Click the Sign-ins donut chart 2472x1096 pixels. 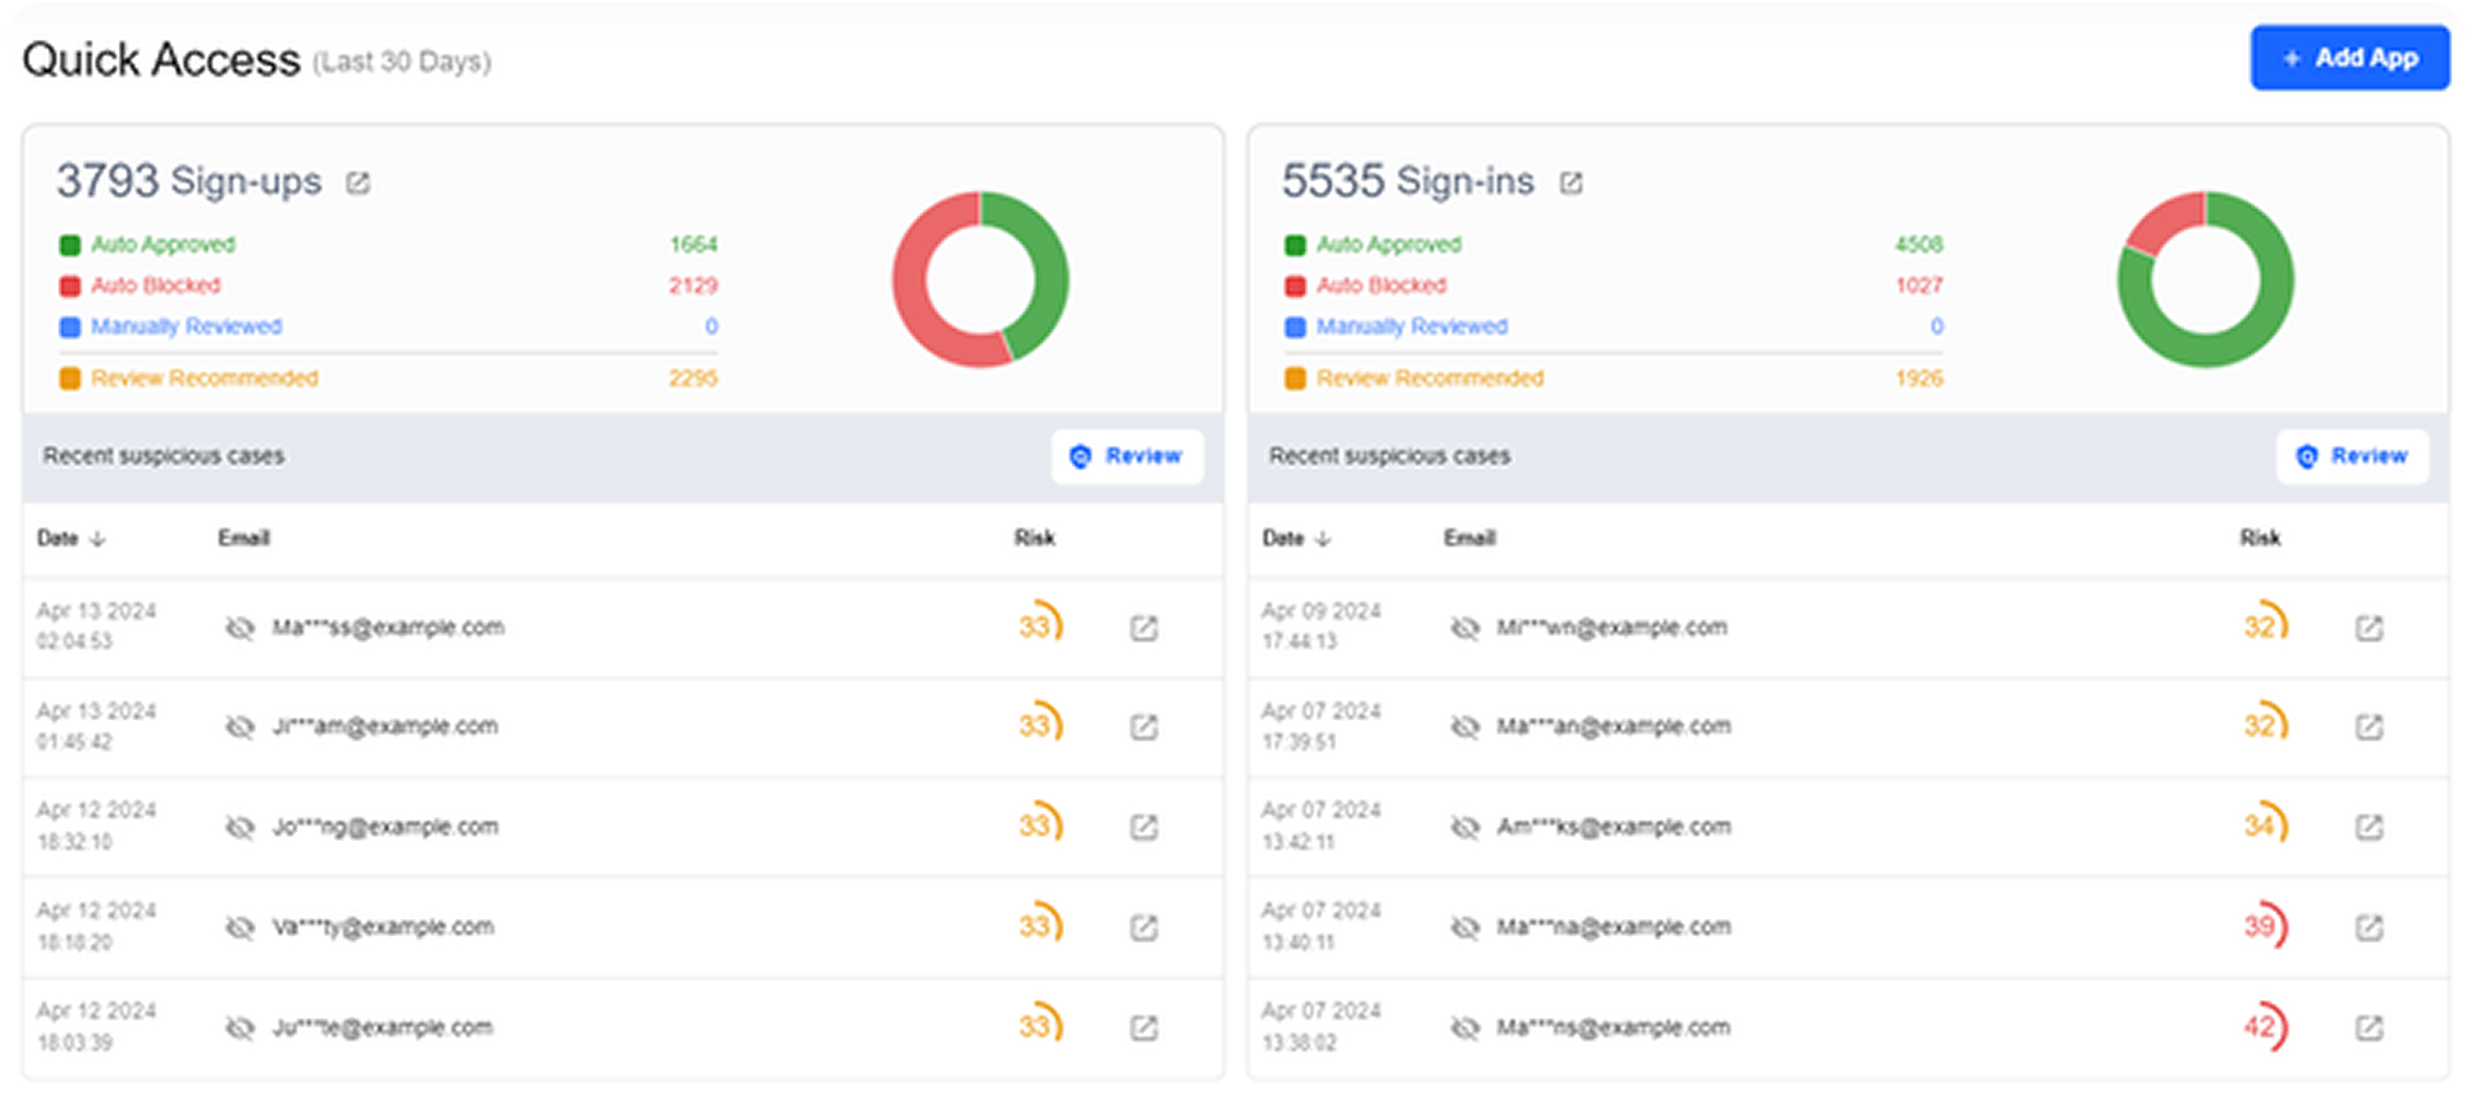(2205, 280)
